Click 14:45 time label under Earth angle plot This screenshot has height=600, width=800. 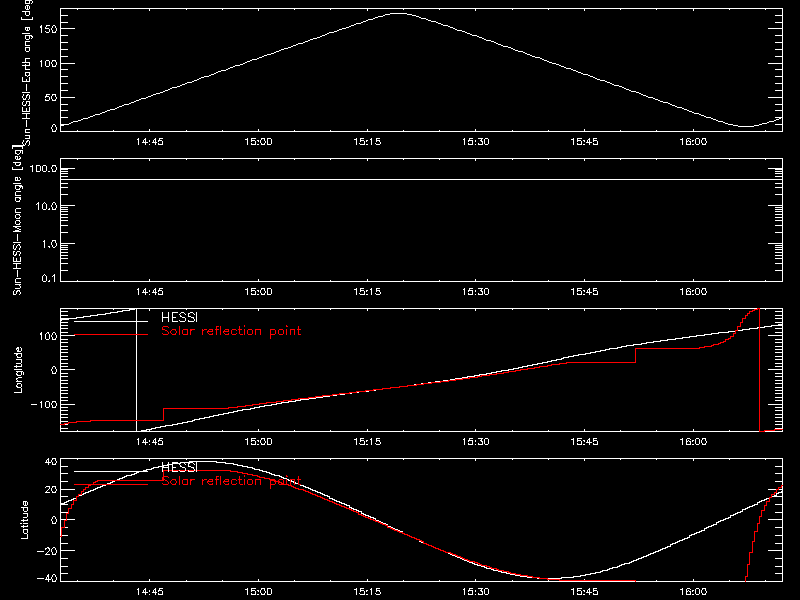pos(149,141)
